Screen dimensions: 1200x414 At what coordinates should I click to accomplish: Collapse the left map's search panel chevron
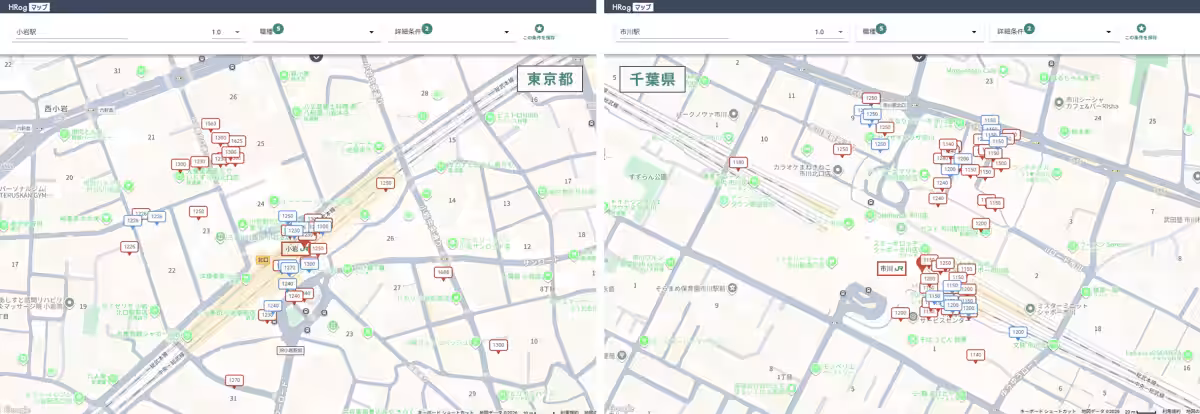point(316,57)
